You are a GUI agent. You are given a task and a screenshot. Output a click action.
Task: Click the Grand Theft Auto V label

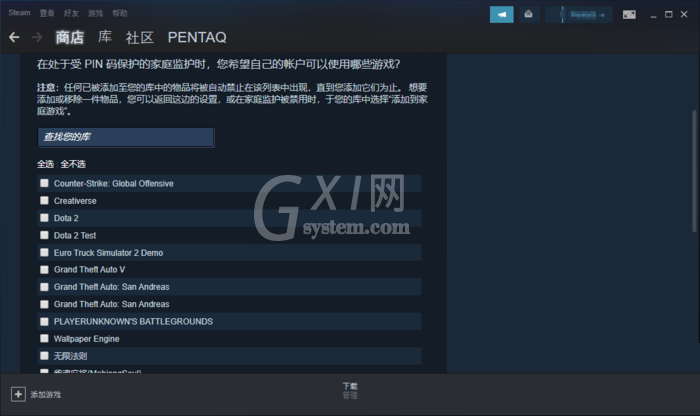click(89, 270)
